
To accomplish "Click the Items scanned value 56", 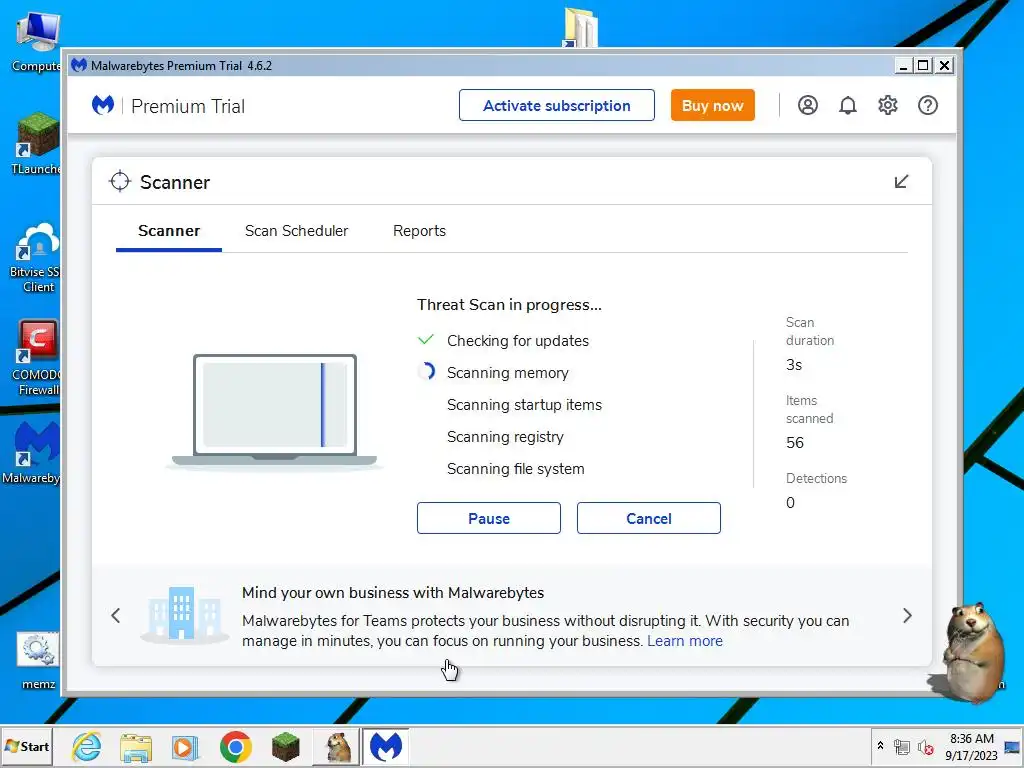I will (x=795, y=443).
